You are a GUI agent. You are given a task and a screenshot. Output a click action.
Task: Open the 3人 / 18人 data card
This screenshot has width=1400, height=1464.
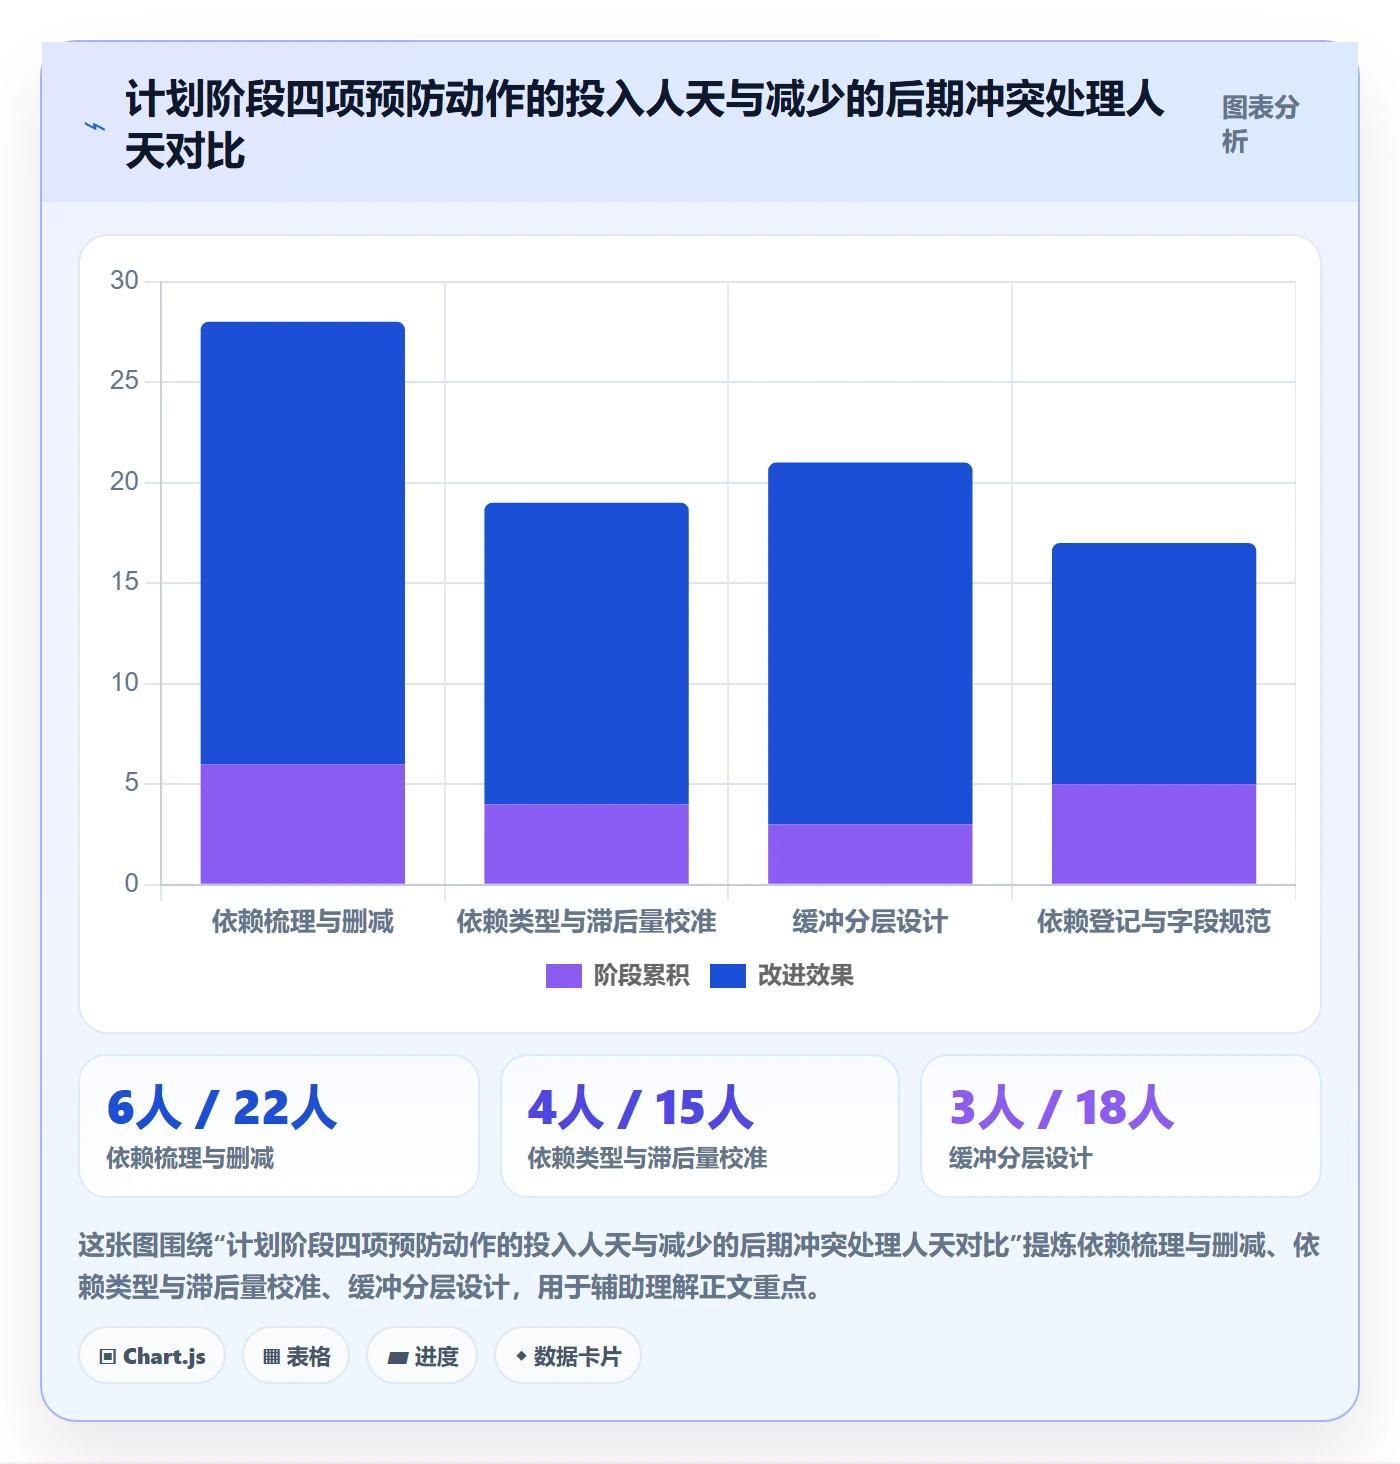pos(1121,1126)
